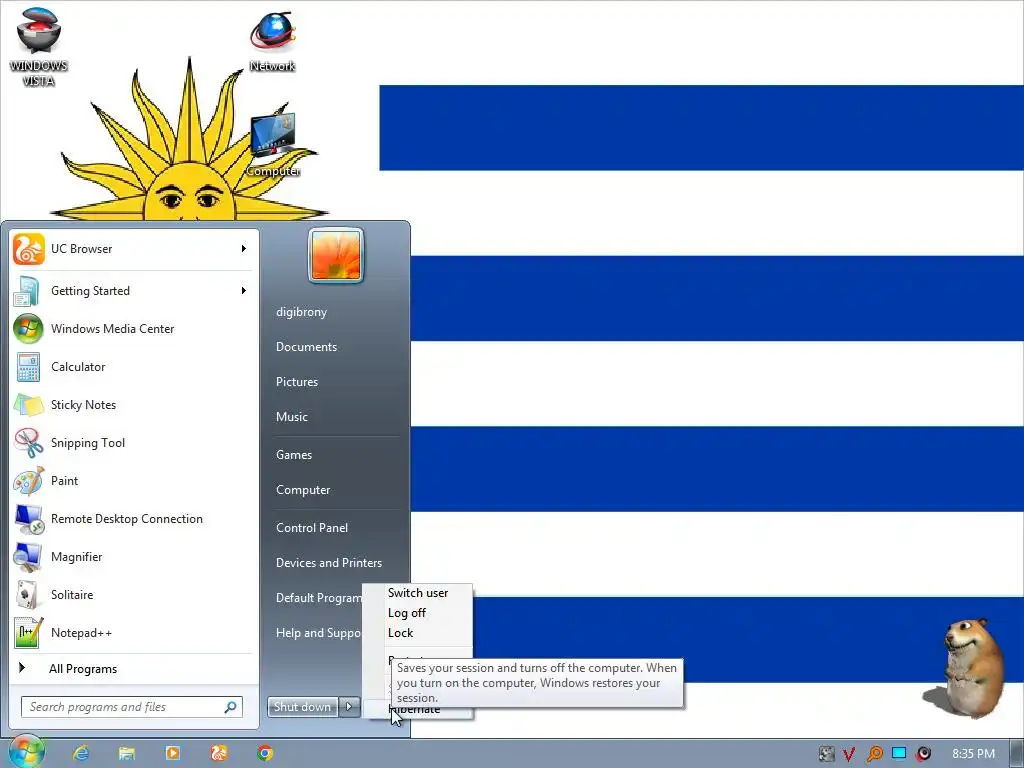Click the 8:35 PM clock
Screen dimensions: 1024x768
pos(973,754)
